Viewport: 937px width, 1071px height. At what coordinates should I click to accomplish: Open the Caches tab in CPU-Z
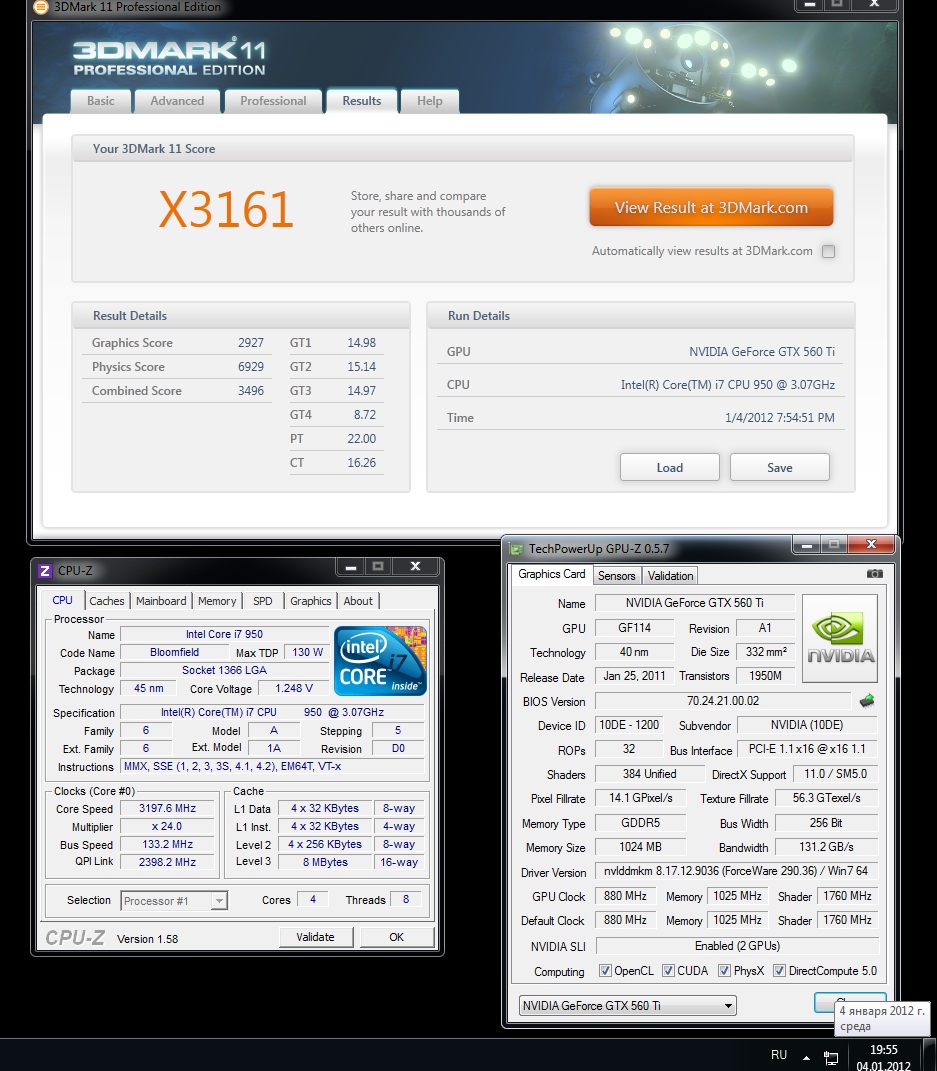click(107, 601)
